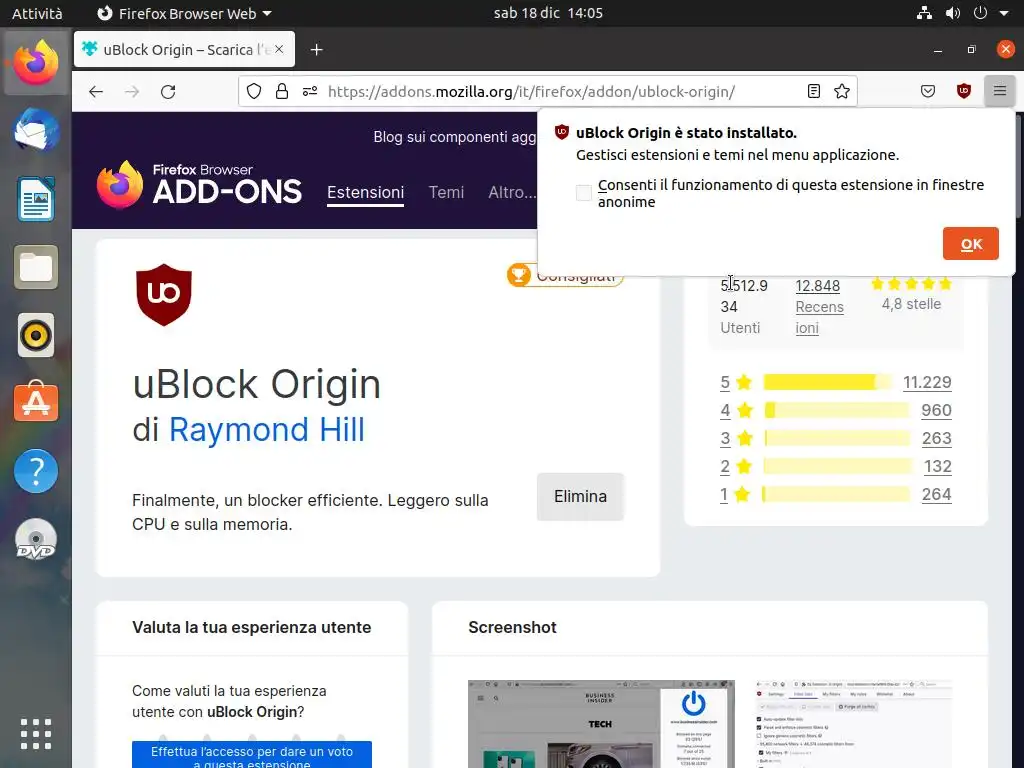Screen dimensions: 1024x768
Task: Open the DVD disc icon in the dock
Action: coord(36,540)
